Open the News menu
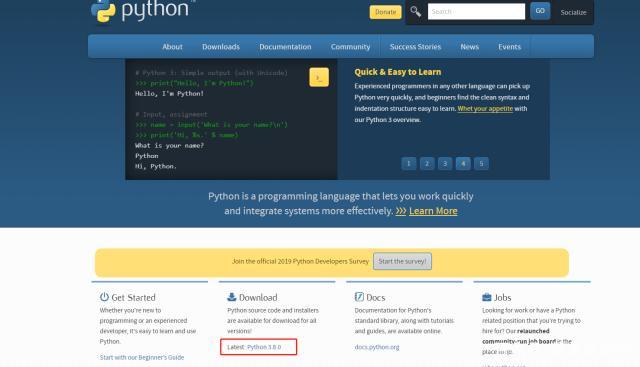This screenshot has width=640, height=367. (470, 47)
